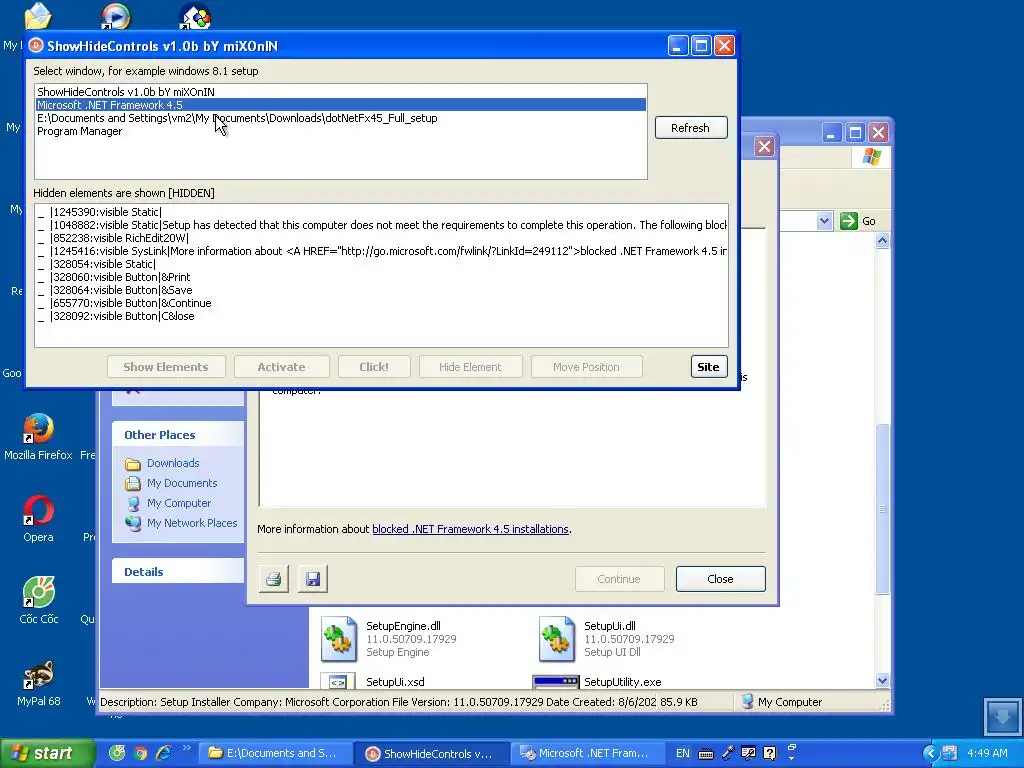Click the Refresh button
Image resolution: width=1024 pixels, height=768 pixels.
(691, 128)
